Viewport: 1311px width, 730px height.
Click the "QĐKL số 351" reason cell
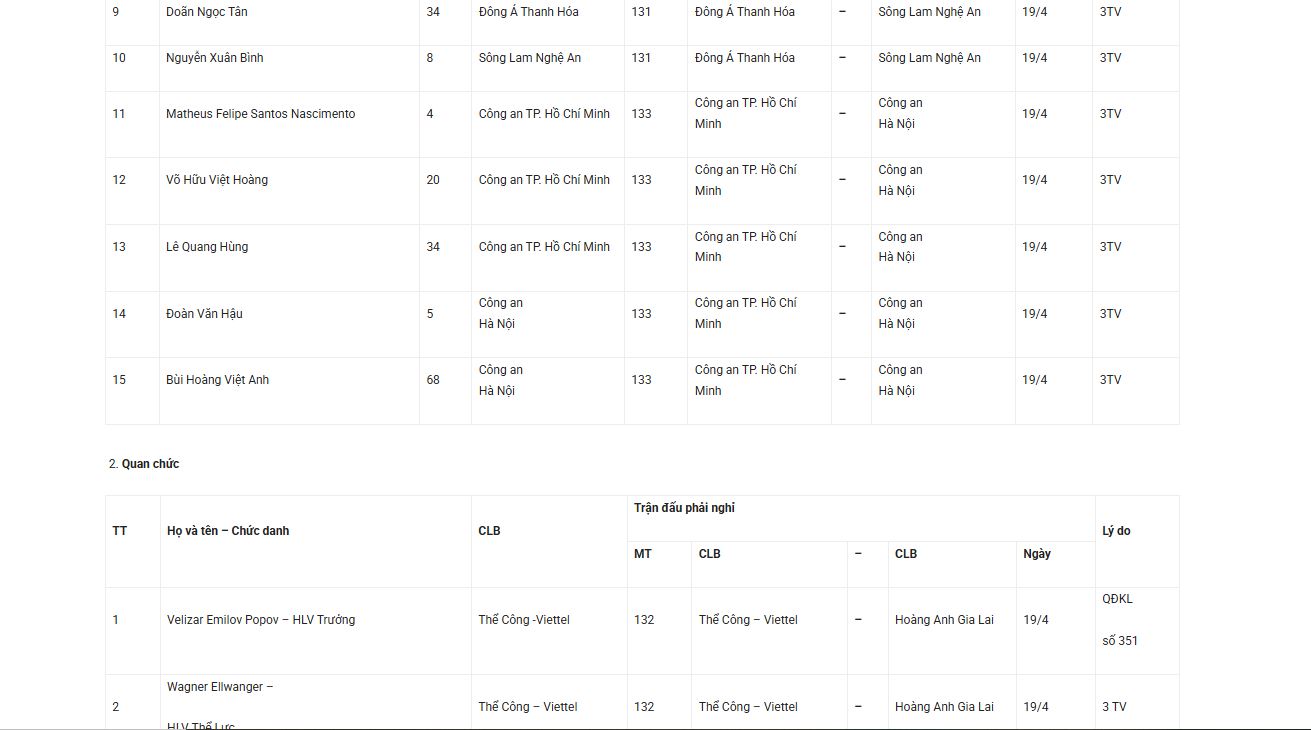point(1119,620)
